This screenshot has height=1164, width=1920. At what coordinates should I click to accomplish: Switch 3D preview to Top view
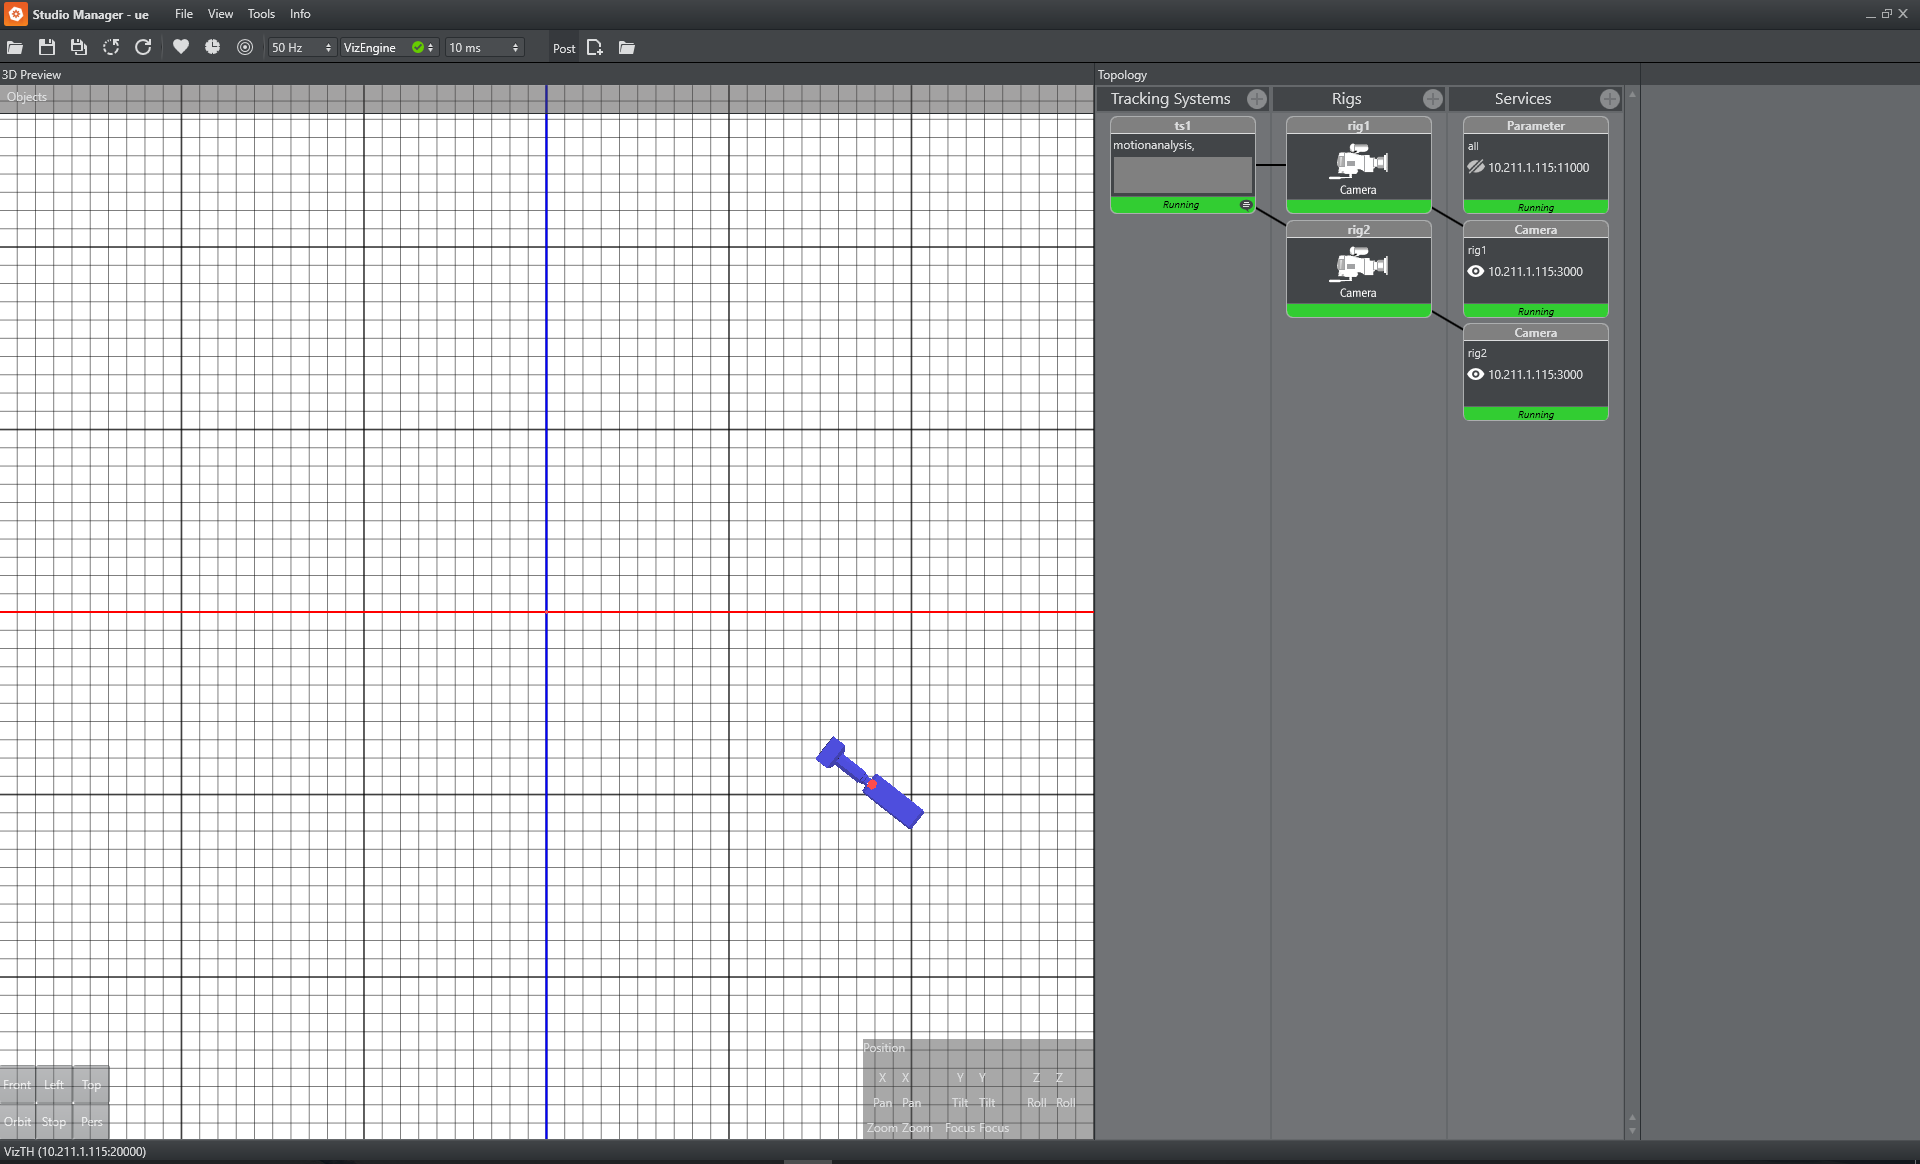click(x=91, y=1085)
